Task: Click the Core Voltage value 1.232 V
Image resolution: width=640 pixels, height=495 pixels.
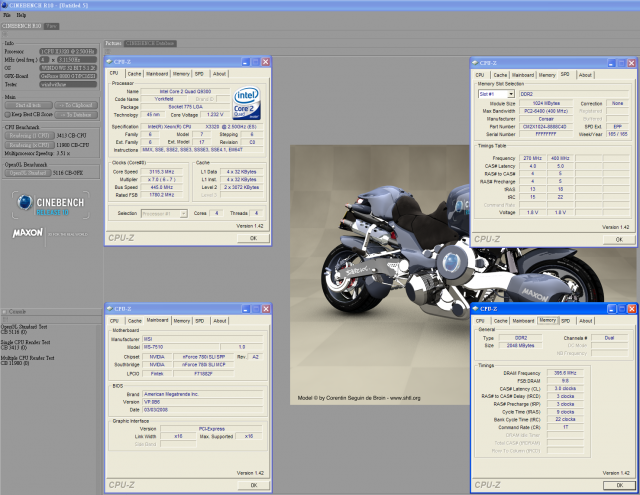Action: (215, 115)
